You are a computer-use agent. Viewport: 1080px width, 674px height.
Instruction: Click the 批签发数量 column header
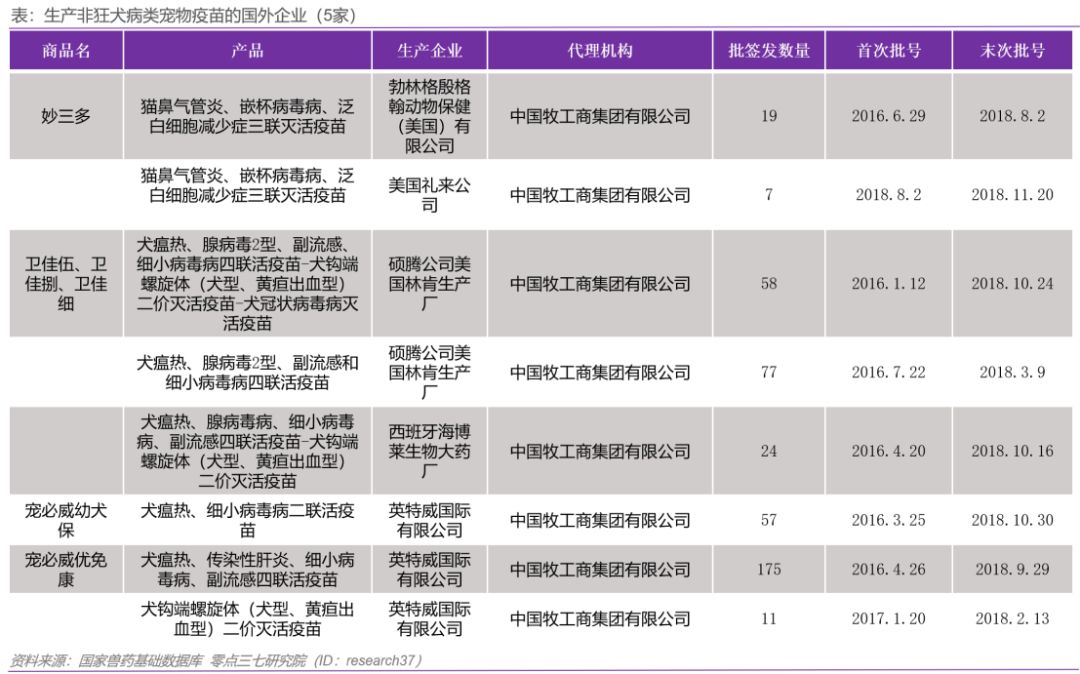770,50
